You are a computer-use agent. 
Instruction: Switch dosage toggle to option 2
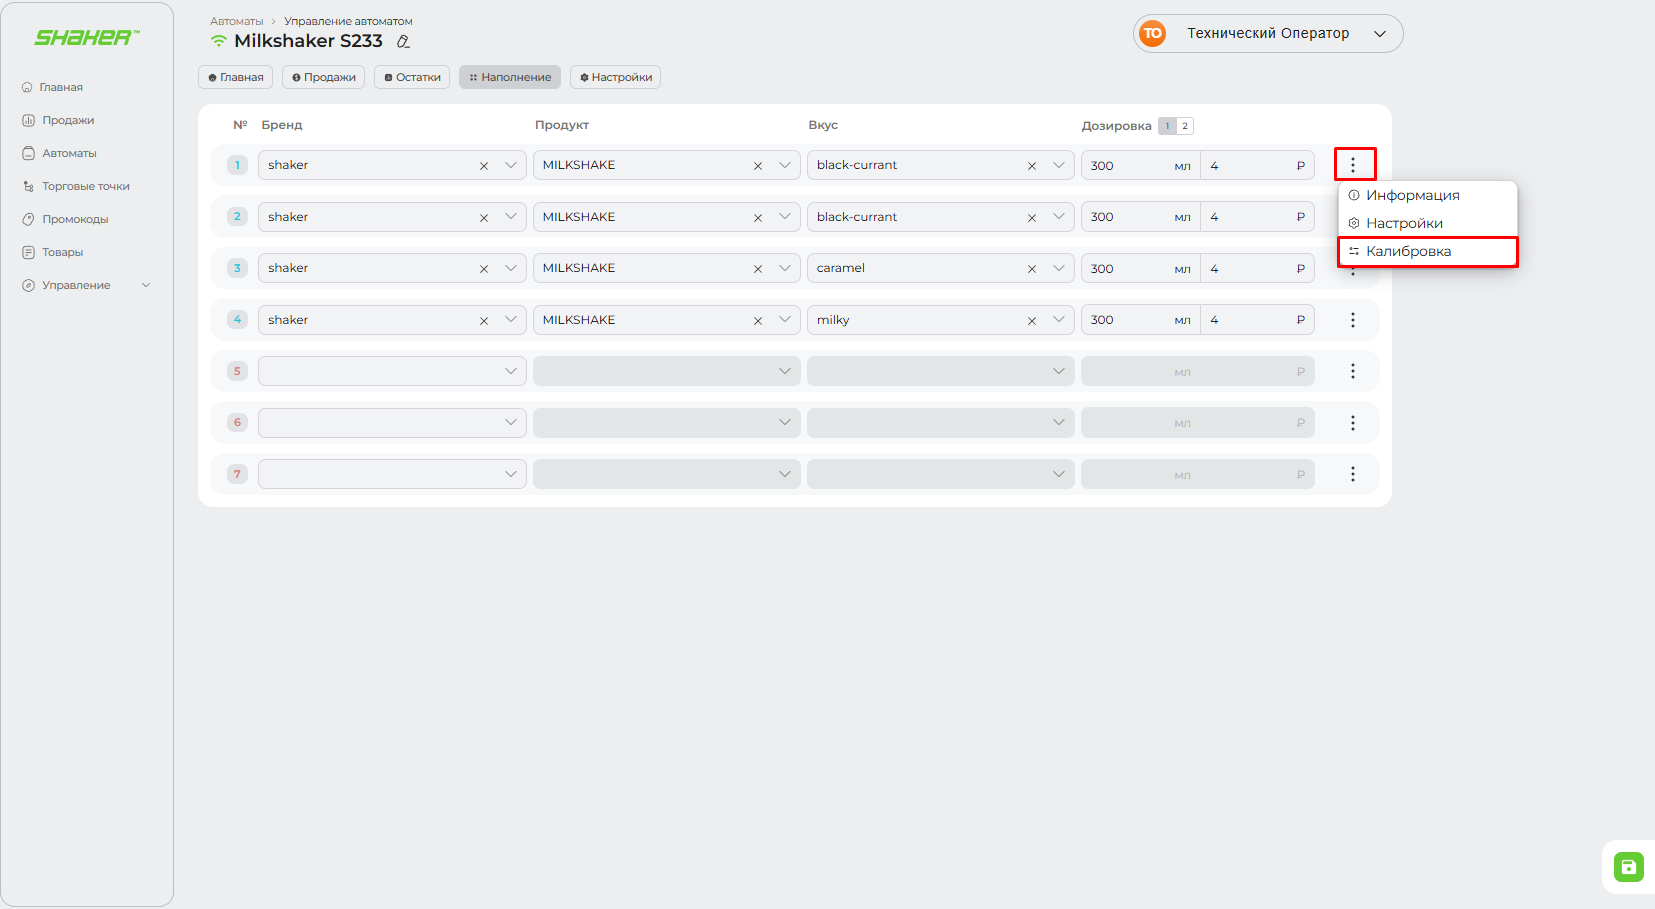pyautogui.click(x=1185, y=126)
